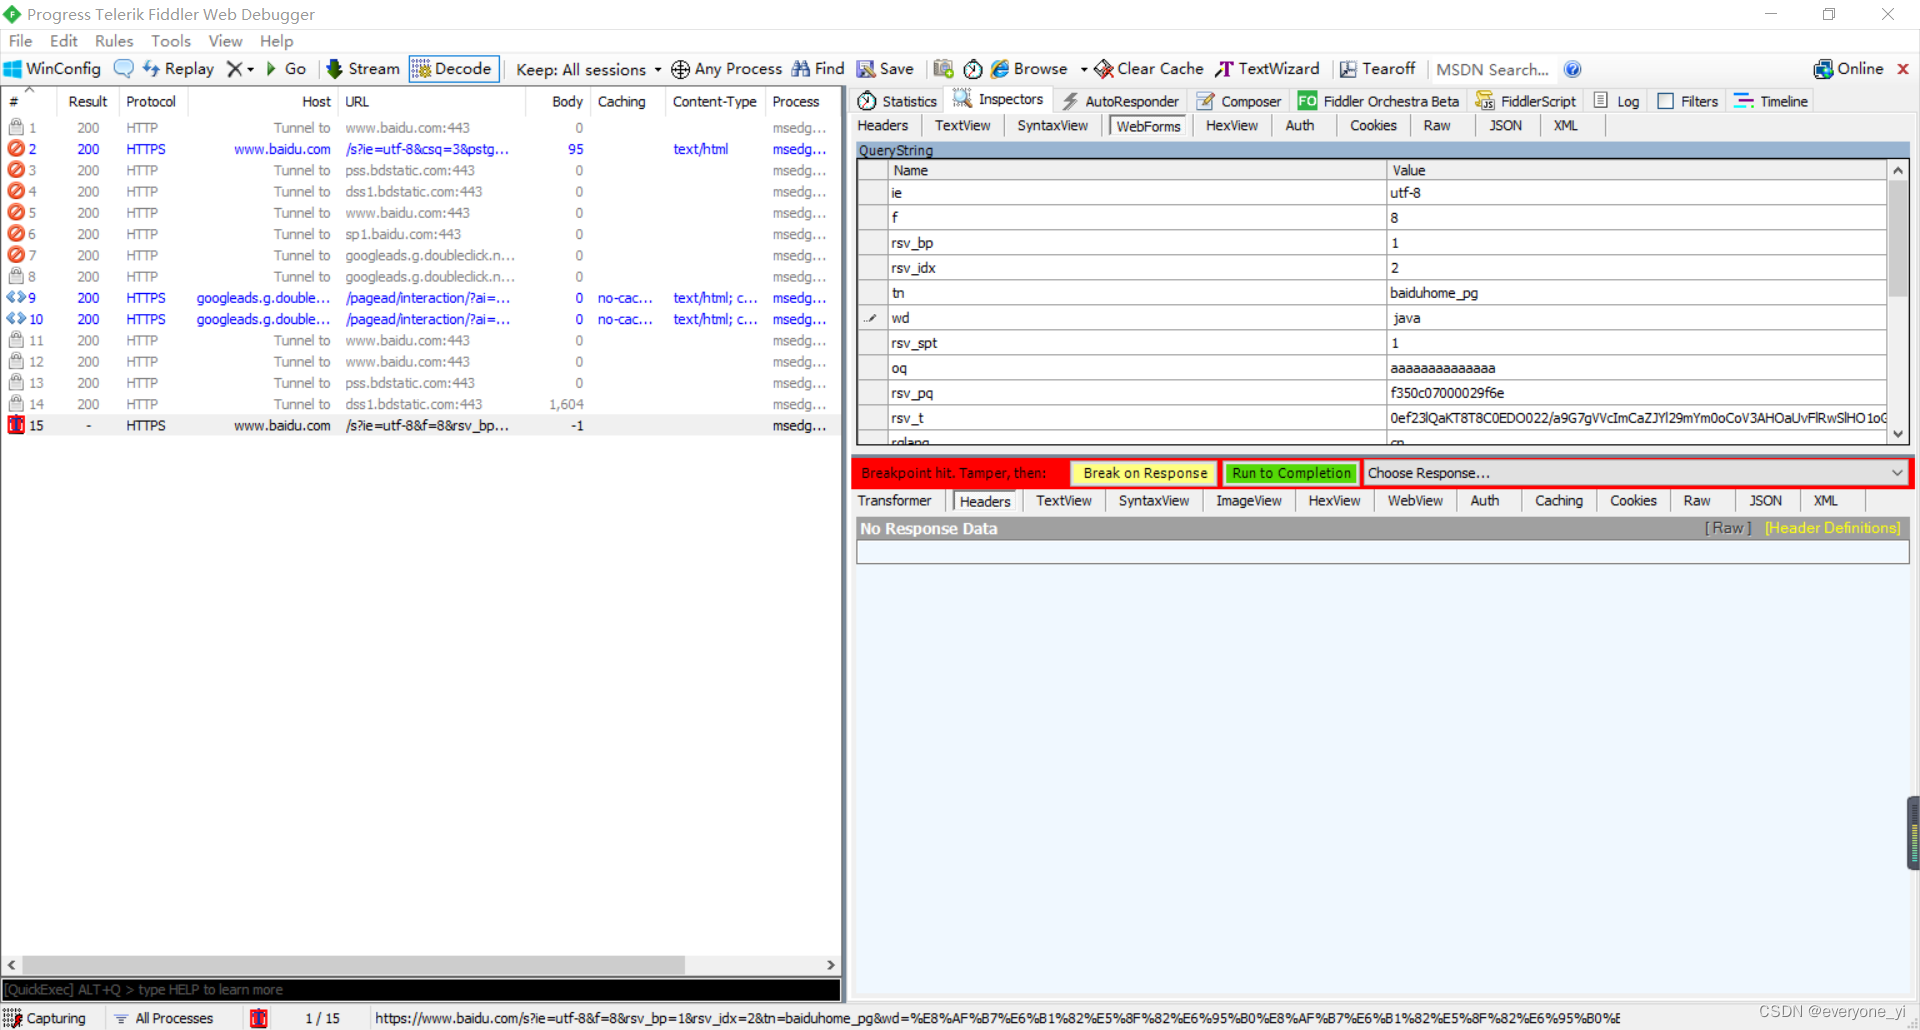The image size is (1920, 1030).
Task: Select the request Raw tab
Action: (1436, 125)
